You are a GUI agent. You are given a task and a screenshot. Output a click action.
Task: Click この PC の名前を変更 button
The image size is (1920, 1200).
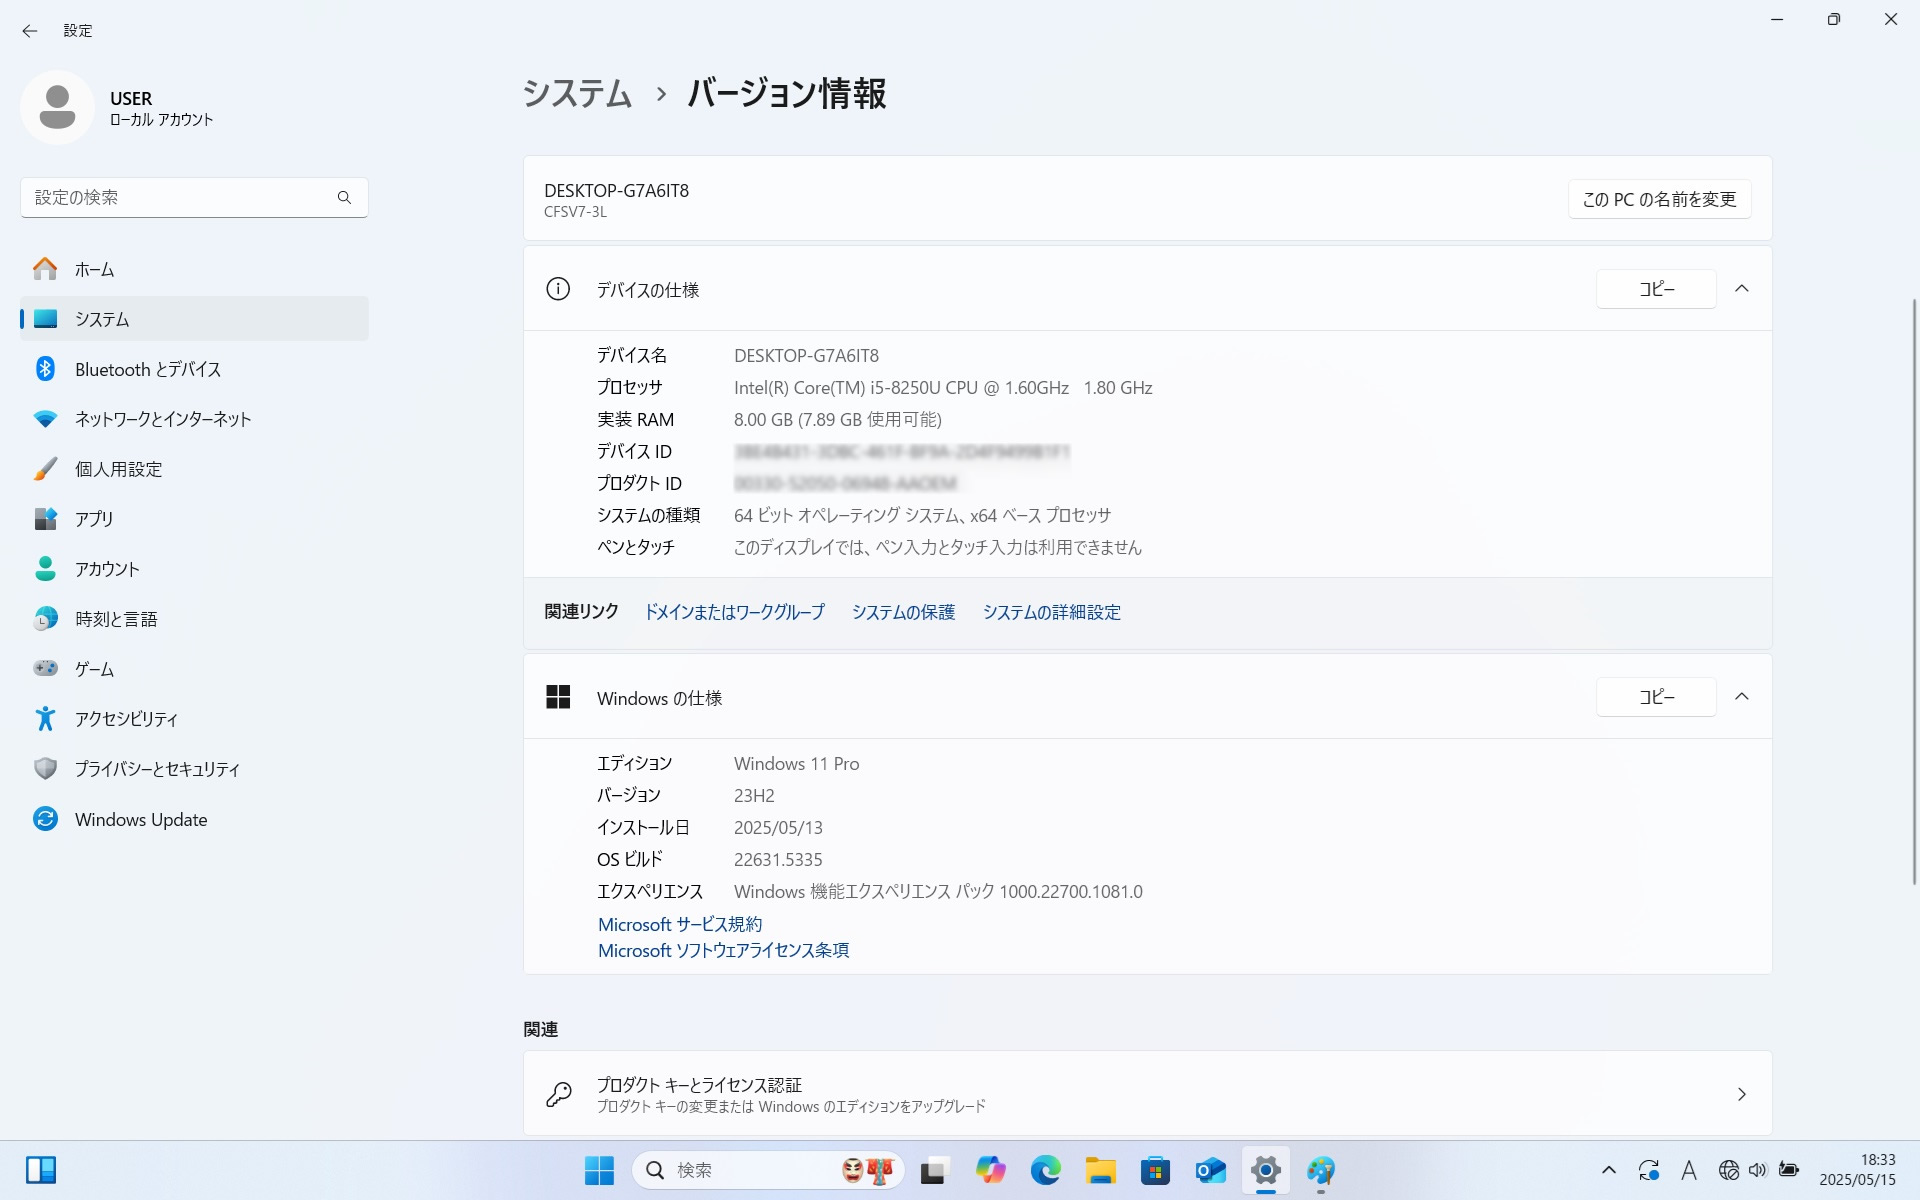tap(1659, 199)
